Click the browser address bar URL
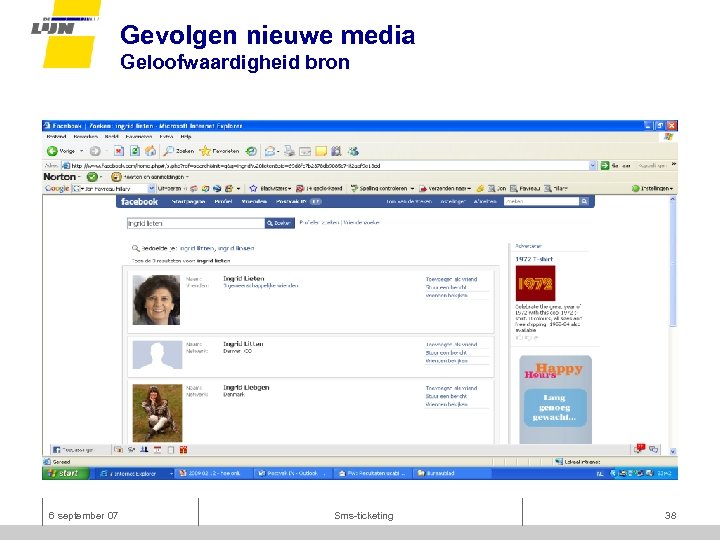The image size is (720, 540). tap(325, 165)
